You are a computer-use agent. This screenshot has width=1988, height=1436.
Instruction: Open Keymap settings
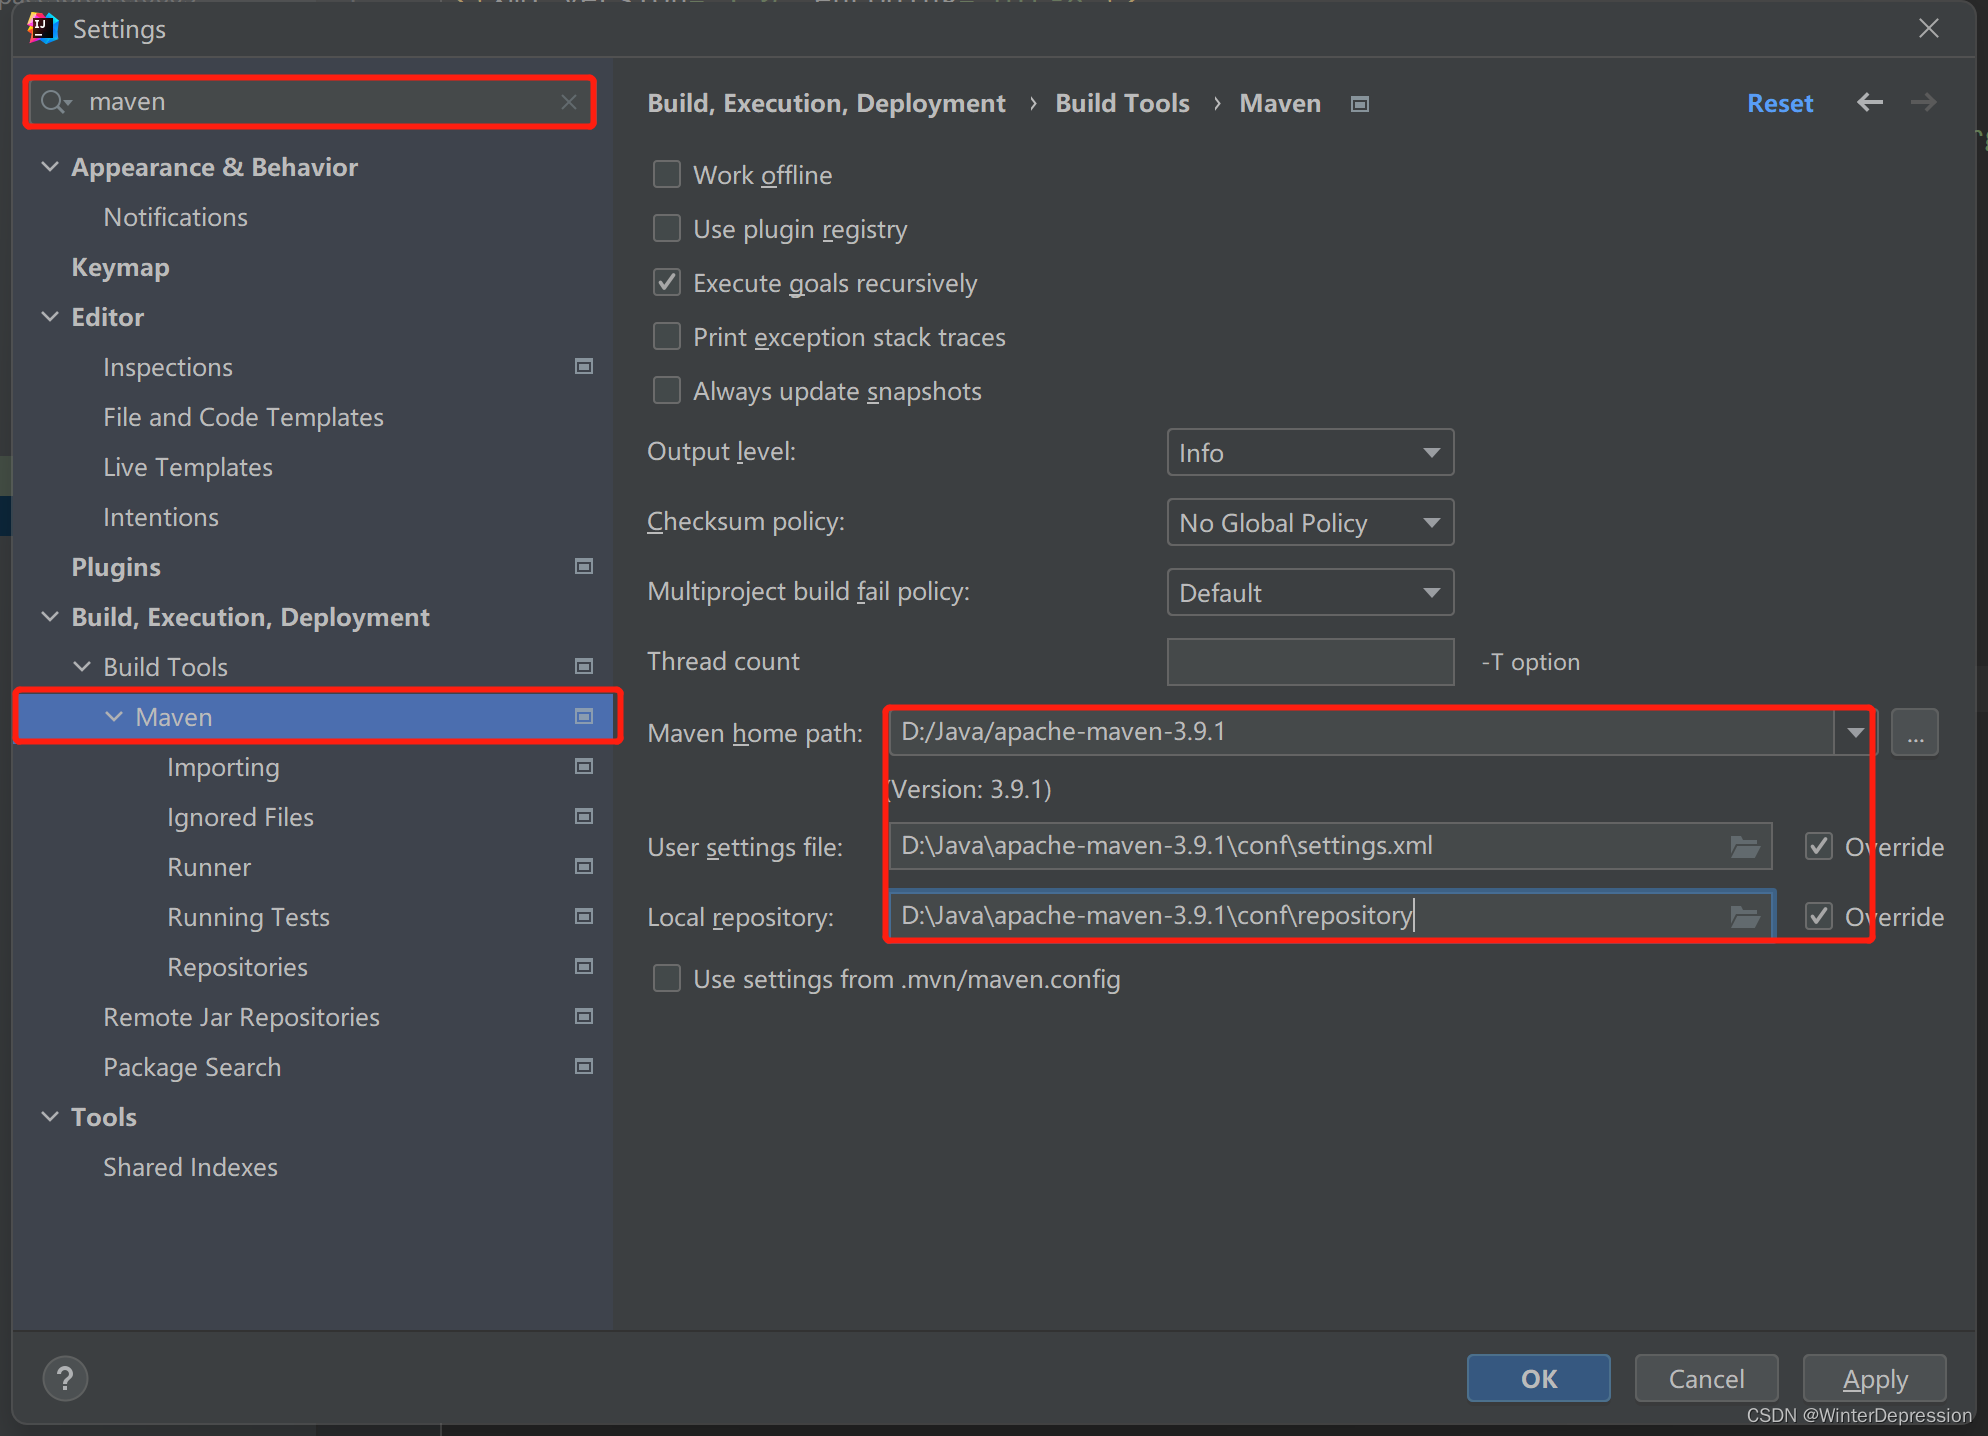121,267
